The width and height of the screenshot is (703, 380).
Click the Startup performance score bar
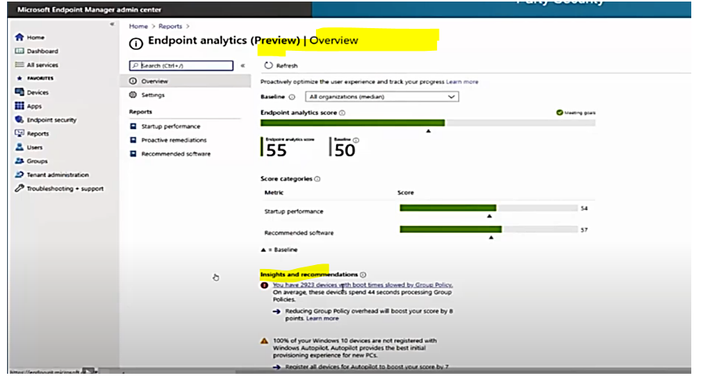tap(489, 208)
